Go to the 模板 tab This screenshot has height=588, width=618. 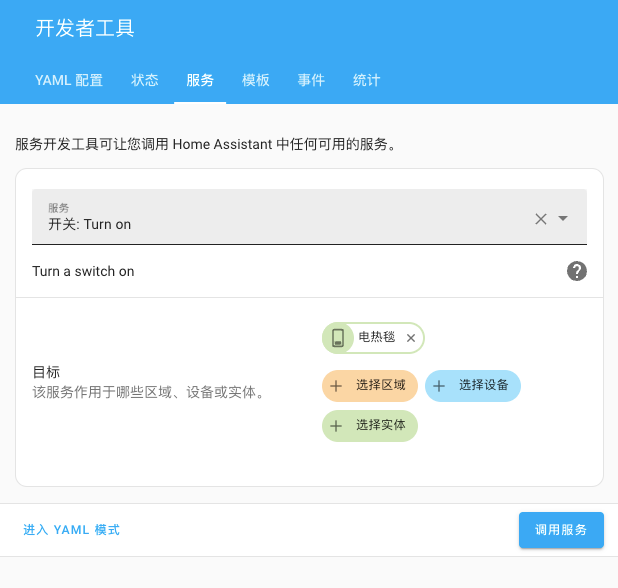point(256,80)
